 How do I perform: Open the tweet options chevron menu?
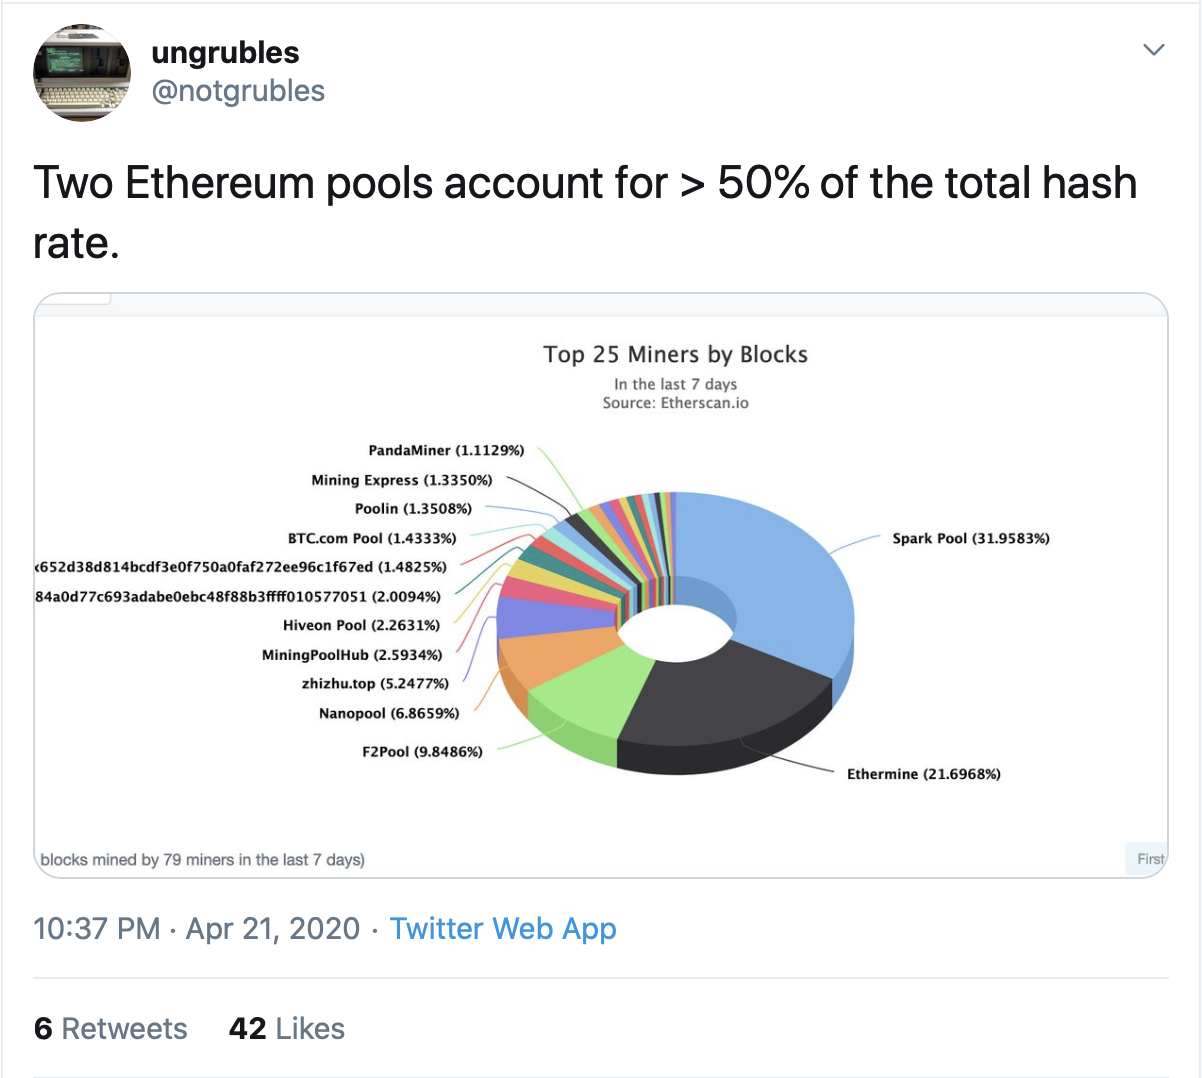(x=1154, y=49)
